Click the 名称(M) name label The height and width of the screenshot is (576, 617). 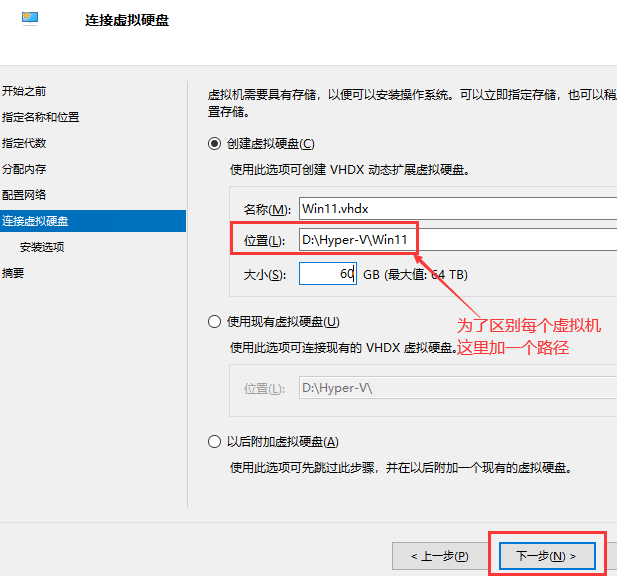266,210
